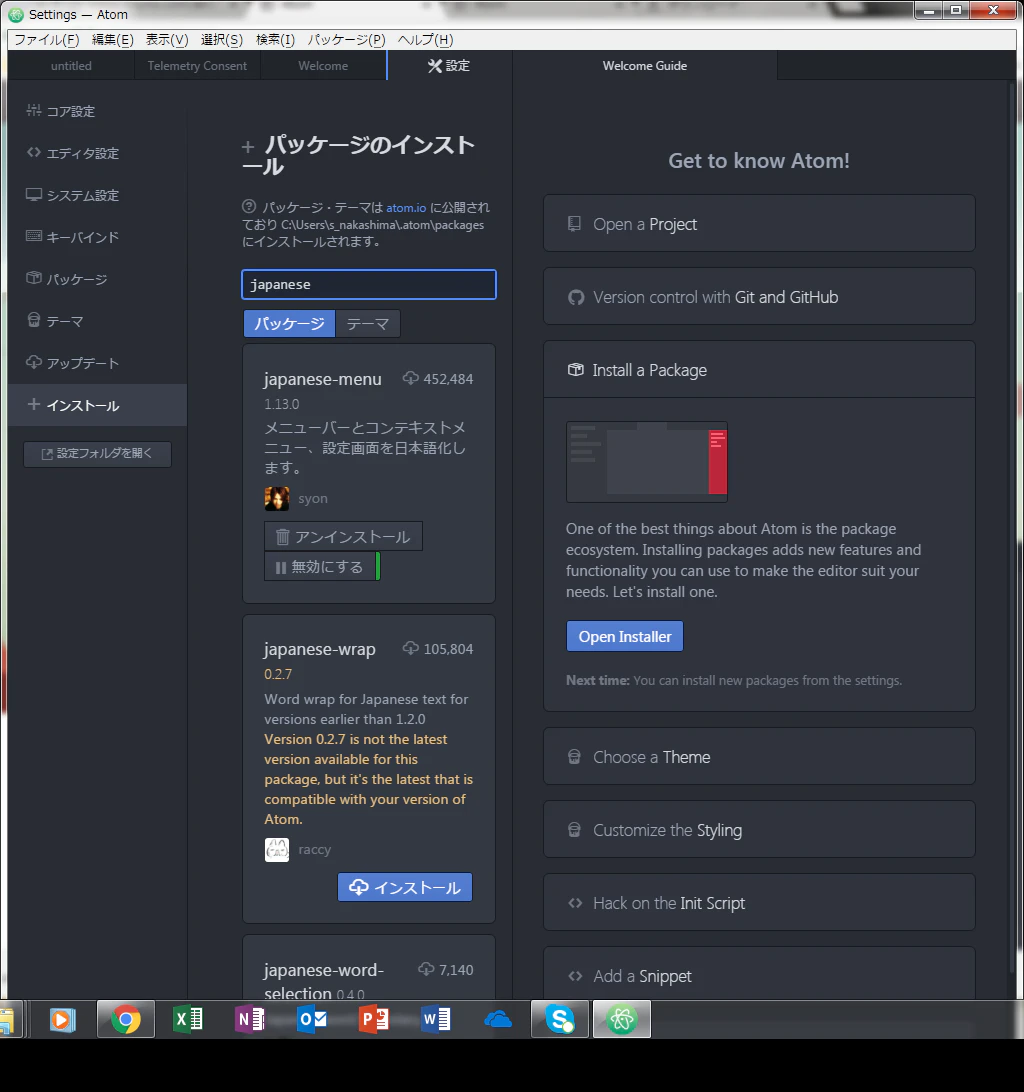
Task: Open ファイル(F) menu
Action: pyautogui.click(x=47, y=40)
